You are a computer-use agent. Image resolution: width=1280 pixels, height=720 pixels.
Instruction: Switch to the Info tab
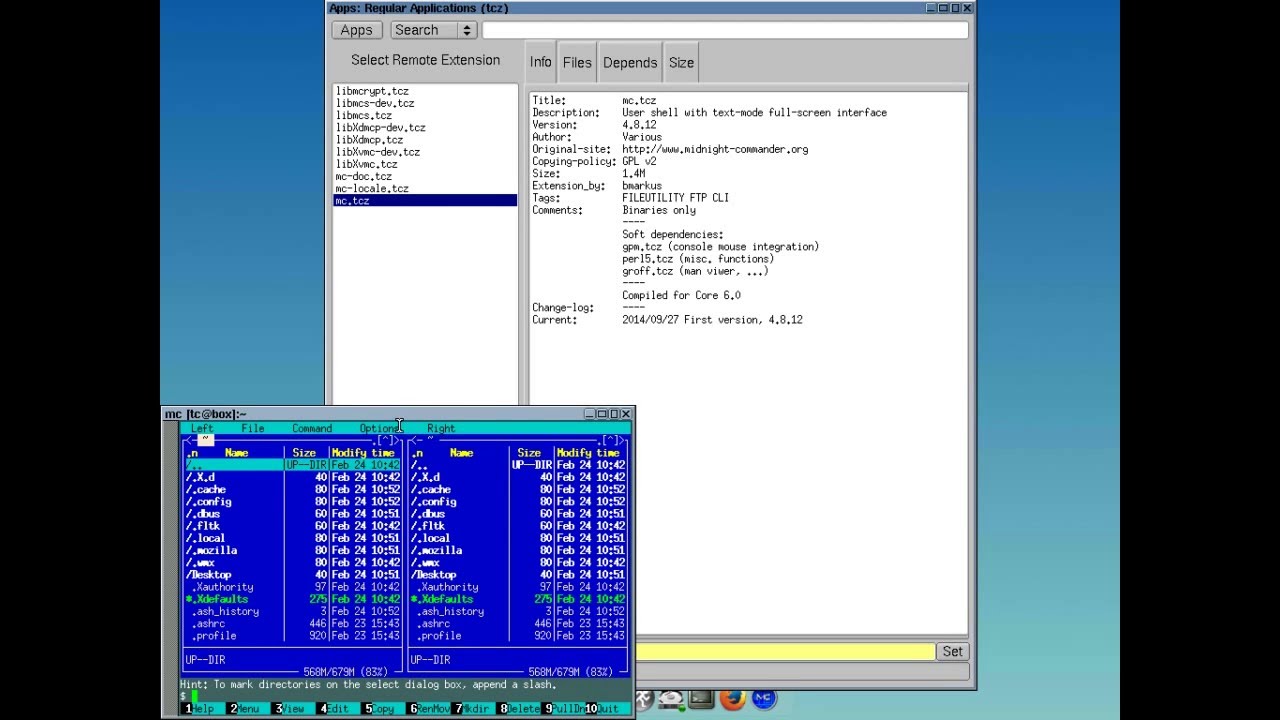[540, 62]
